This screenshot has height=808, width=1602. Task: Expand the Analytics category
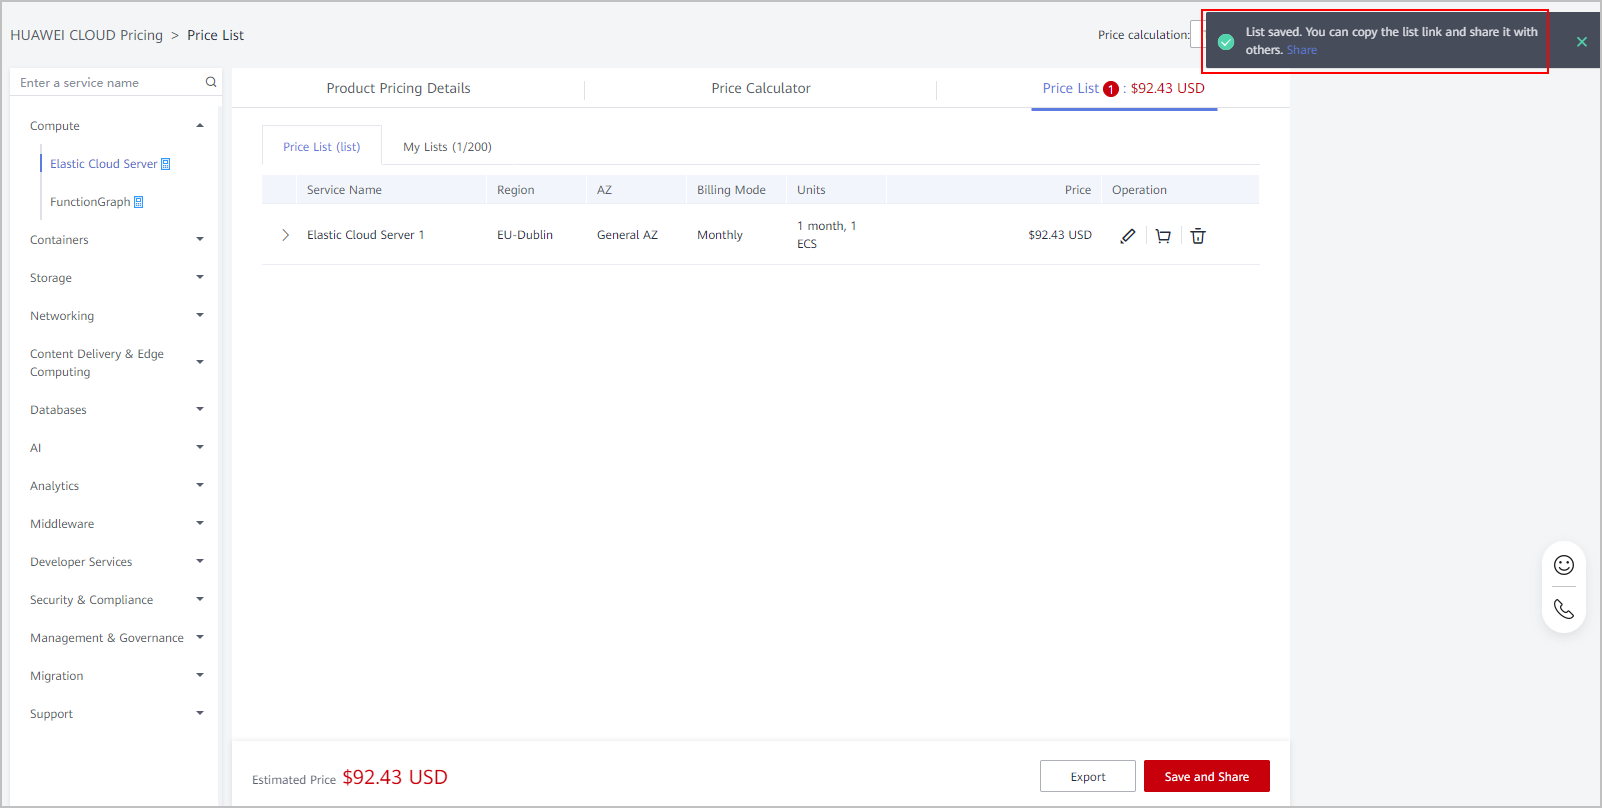200,486
